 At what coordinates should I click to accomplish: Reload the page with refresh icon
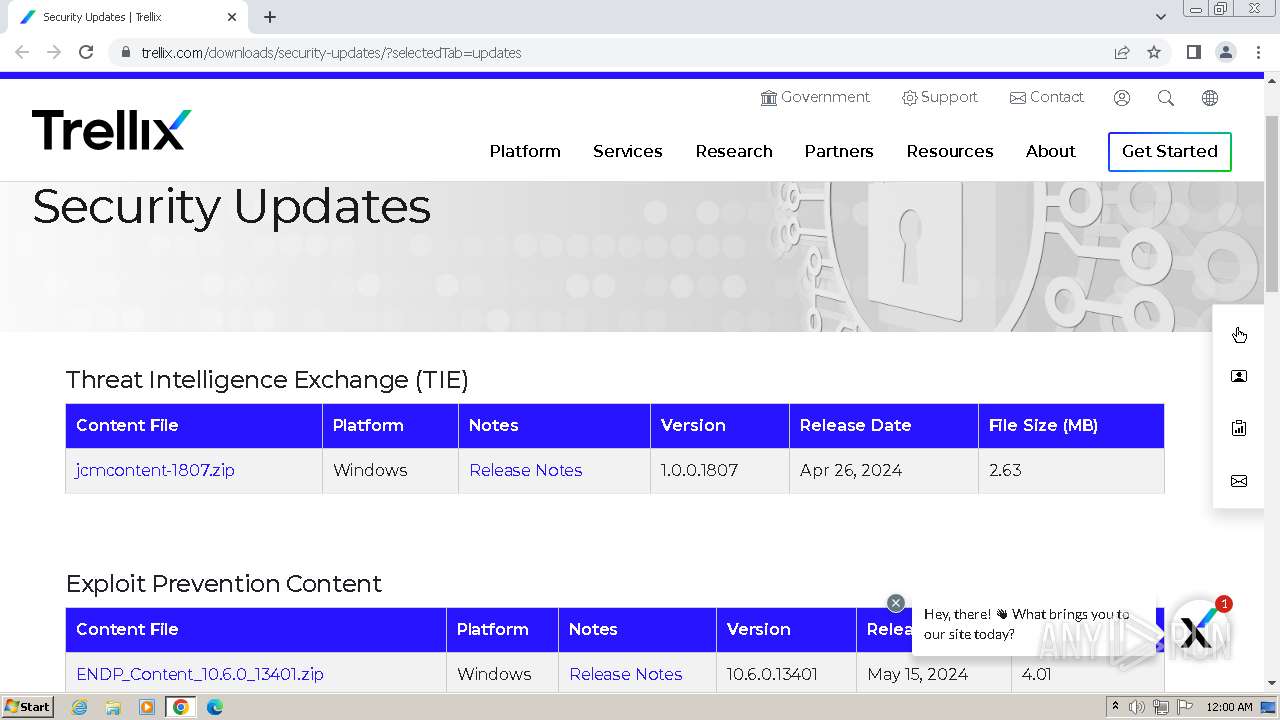point(86,52)
